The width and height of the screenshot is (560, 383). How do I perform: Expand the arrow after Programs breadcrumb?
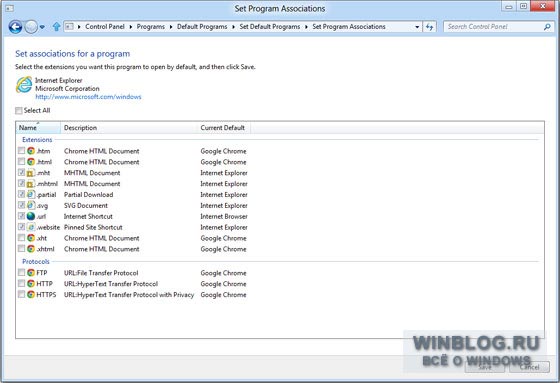pos(171,27)
